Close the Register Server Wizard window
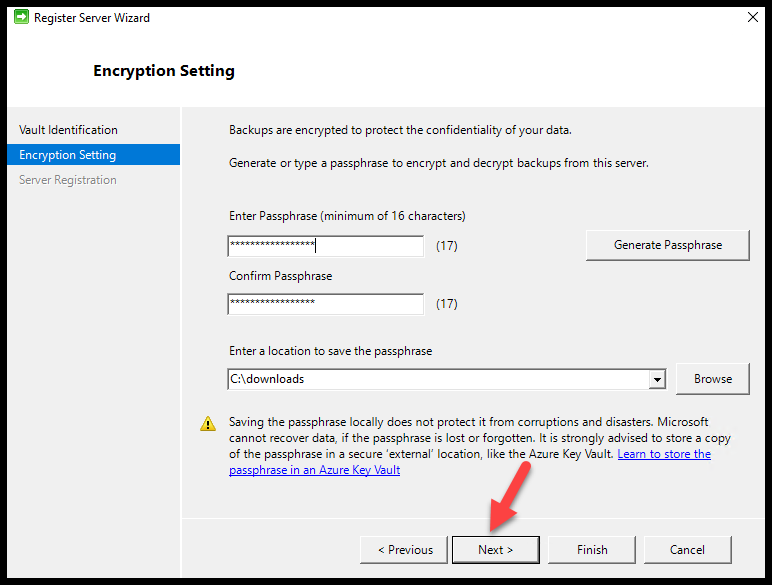Screen dimensions: 772x585 click(x=750, y=17)
